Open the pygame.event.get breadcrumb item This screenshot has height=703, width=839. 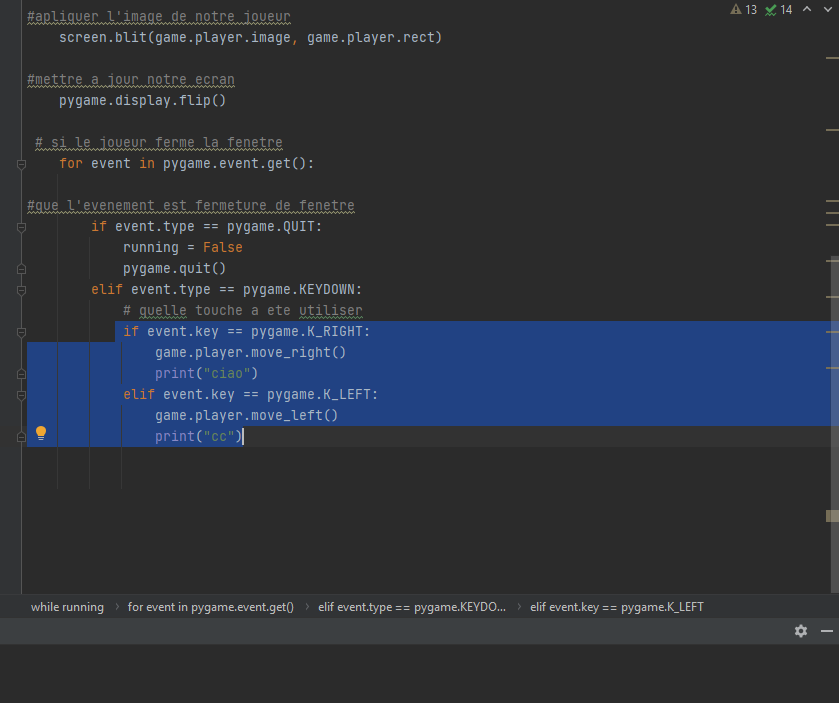click(210, 607)
